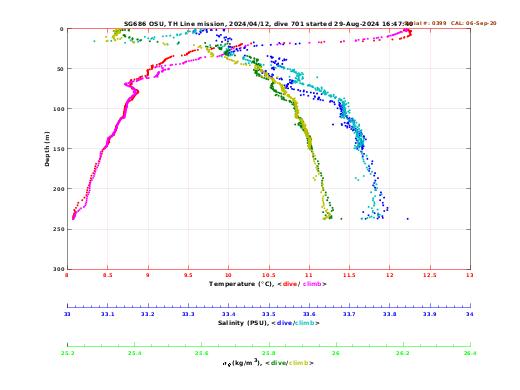Click the 33.9 salinity tick label
Viewport: 520px width, 390px height.
click(x=430, y=314)
